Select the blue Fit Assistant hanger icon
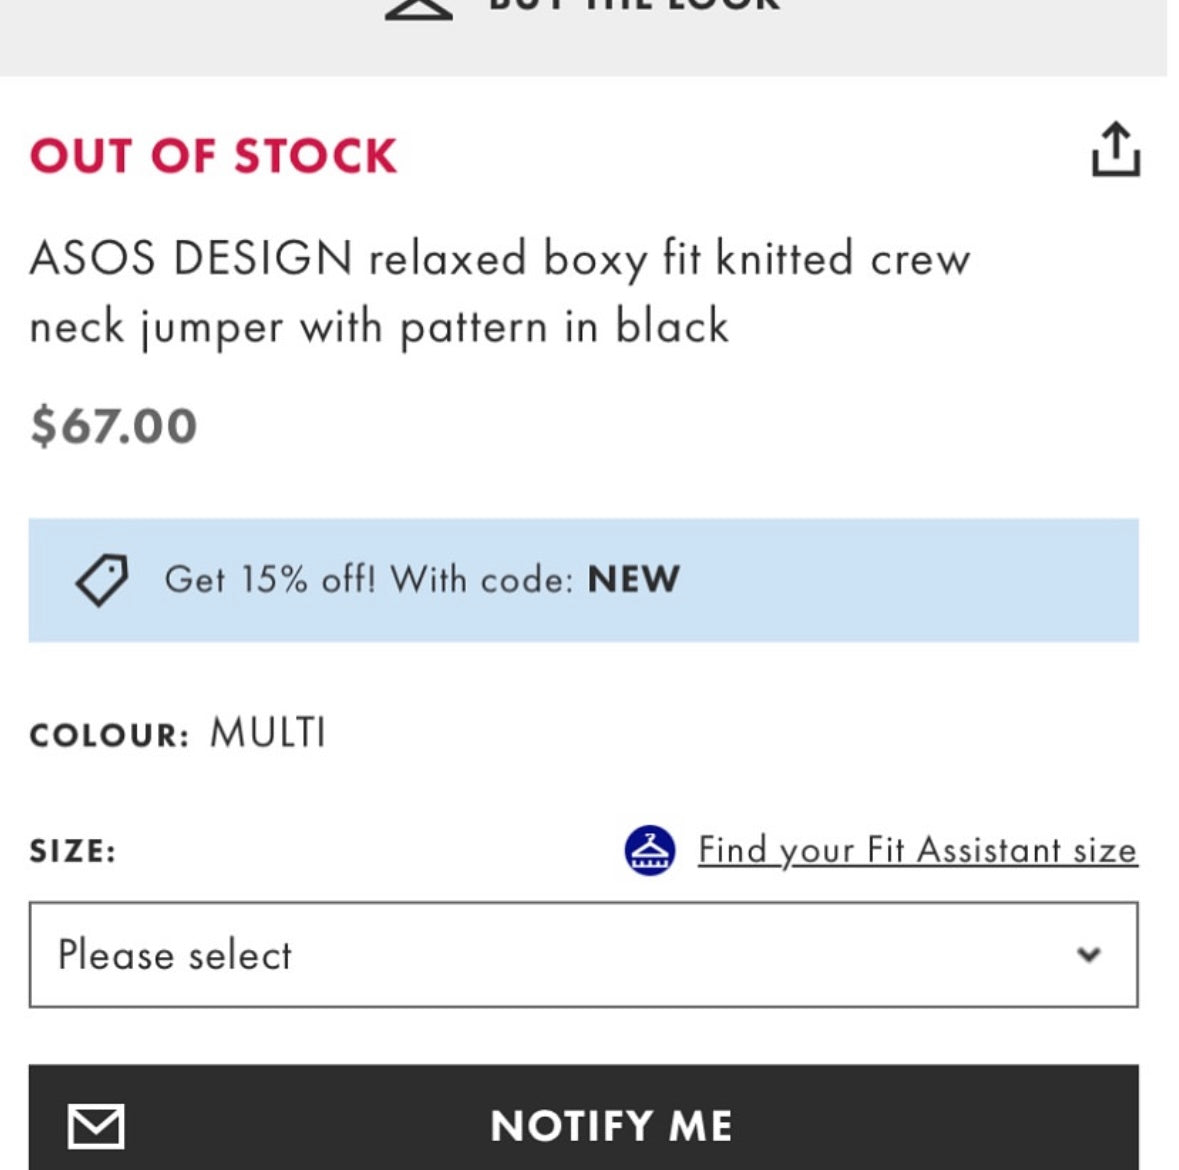Viewport: 1179px width, 1170px height. pyautogui.click(x=651, y=849)
